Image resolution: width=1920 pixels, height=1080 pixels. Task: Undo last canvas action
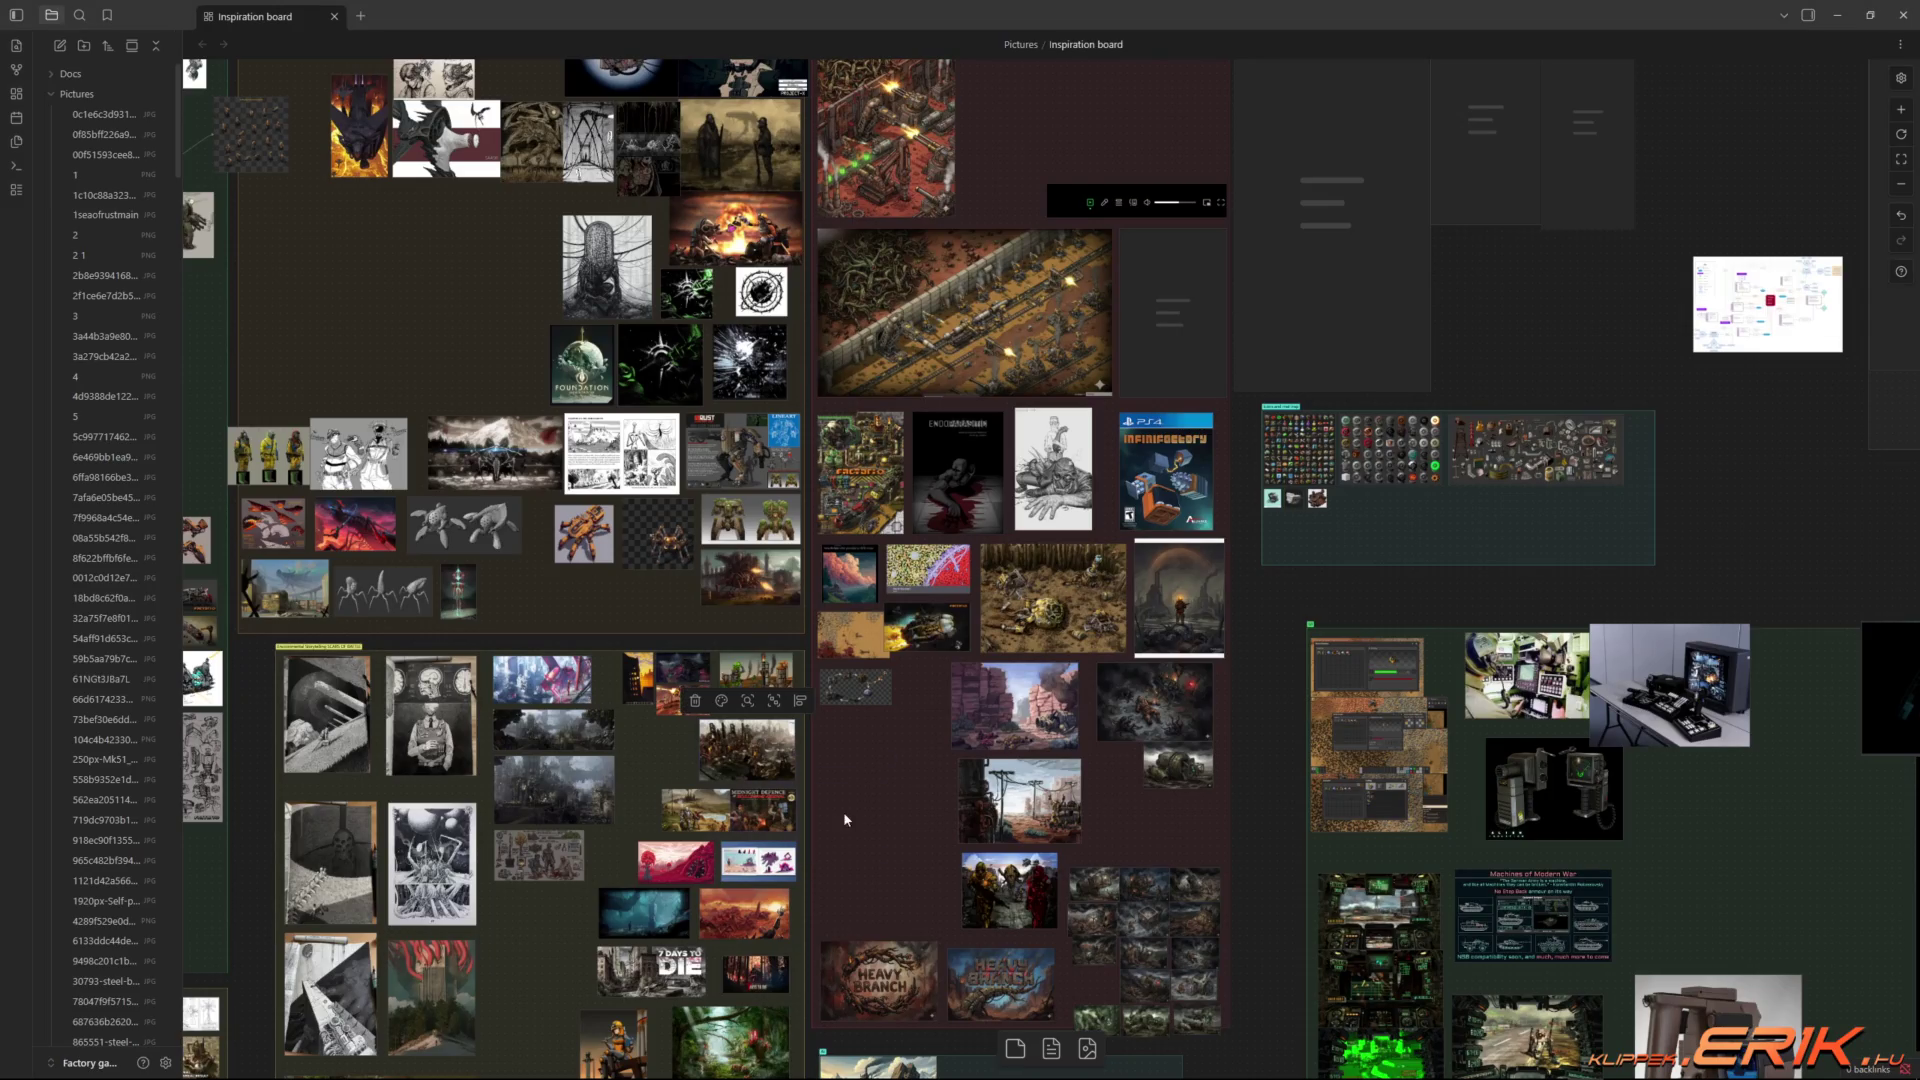[x=1901, y=216]
